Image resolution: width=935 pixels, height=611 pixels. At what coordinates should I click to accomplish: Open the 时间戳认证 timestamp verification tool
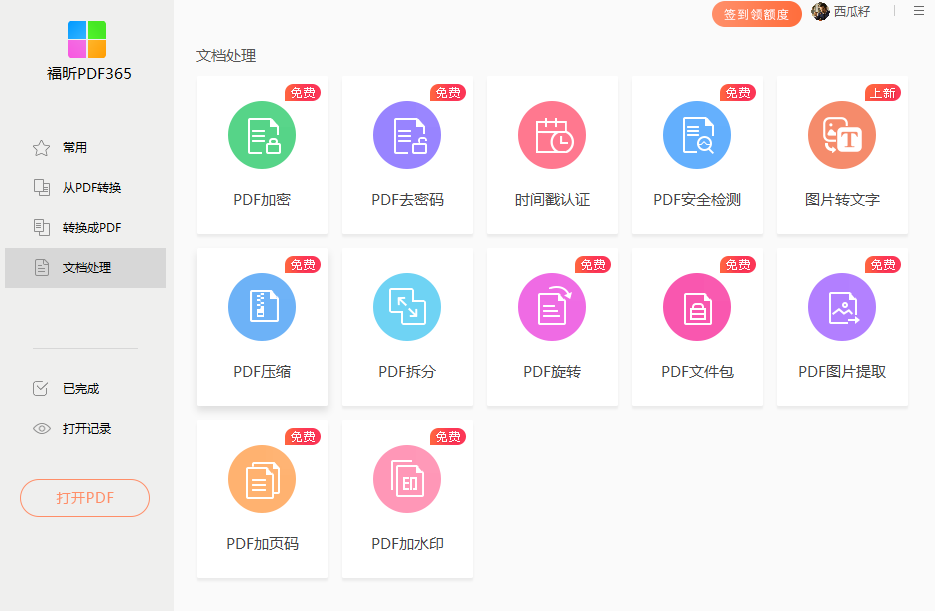552,155
